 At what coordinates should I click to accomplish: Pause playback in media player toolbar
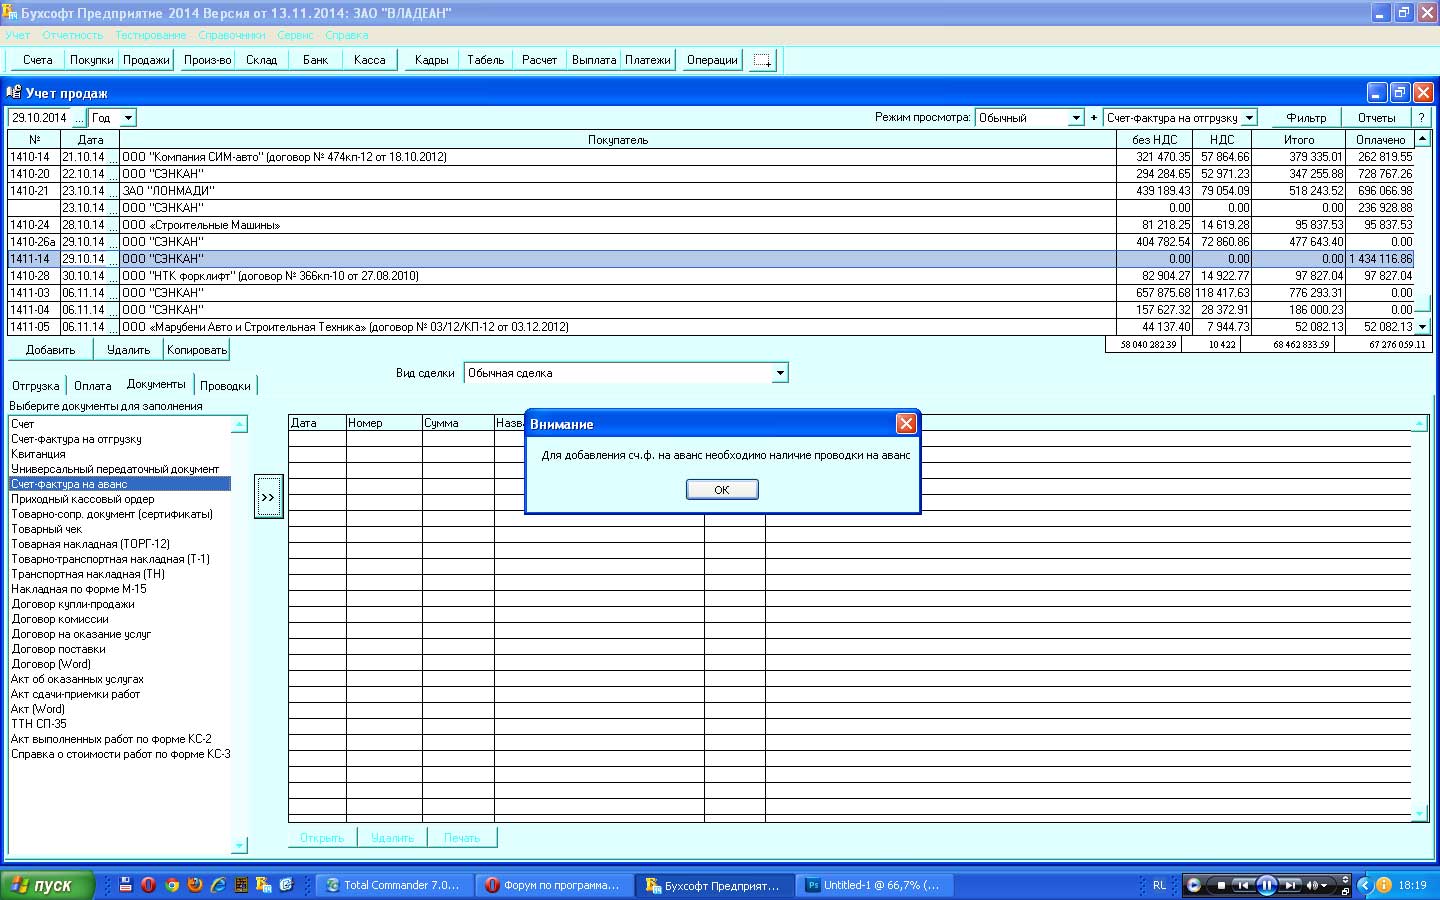pyautogui.click(x=1266, y=885)
